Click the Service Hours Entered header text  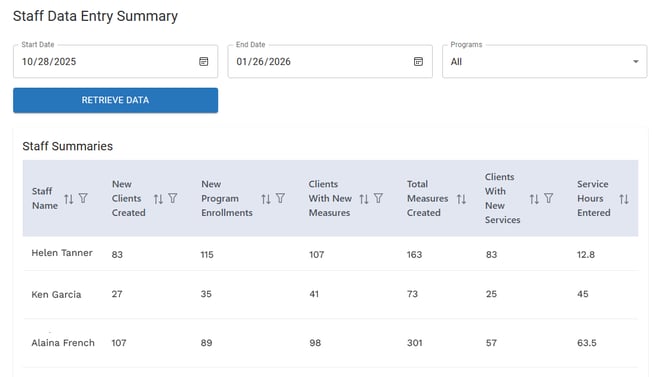tap(594, 198)
